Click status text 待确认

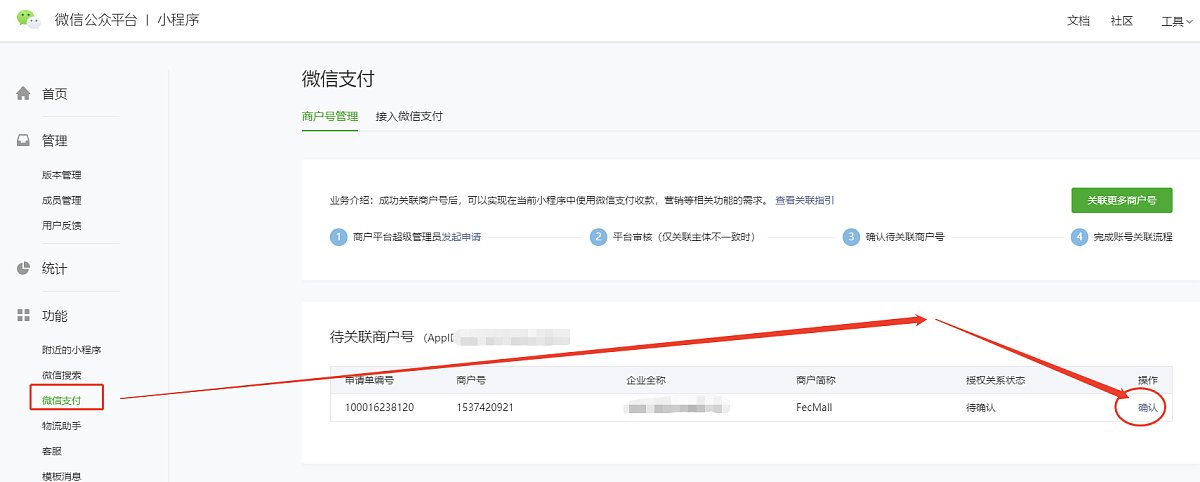[980, 408]
